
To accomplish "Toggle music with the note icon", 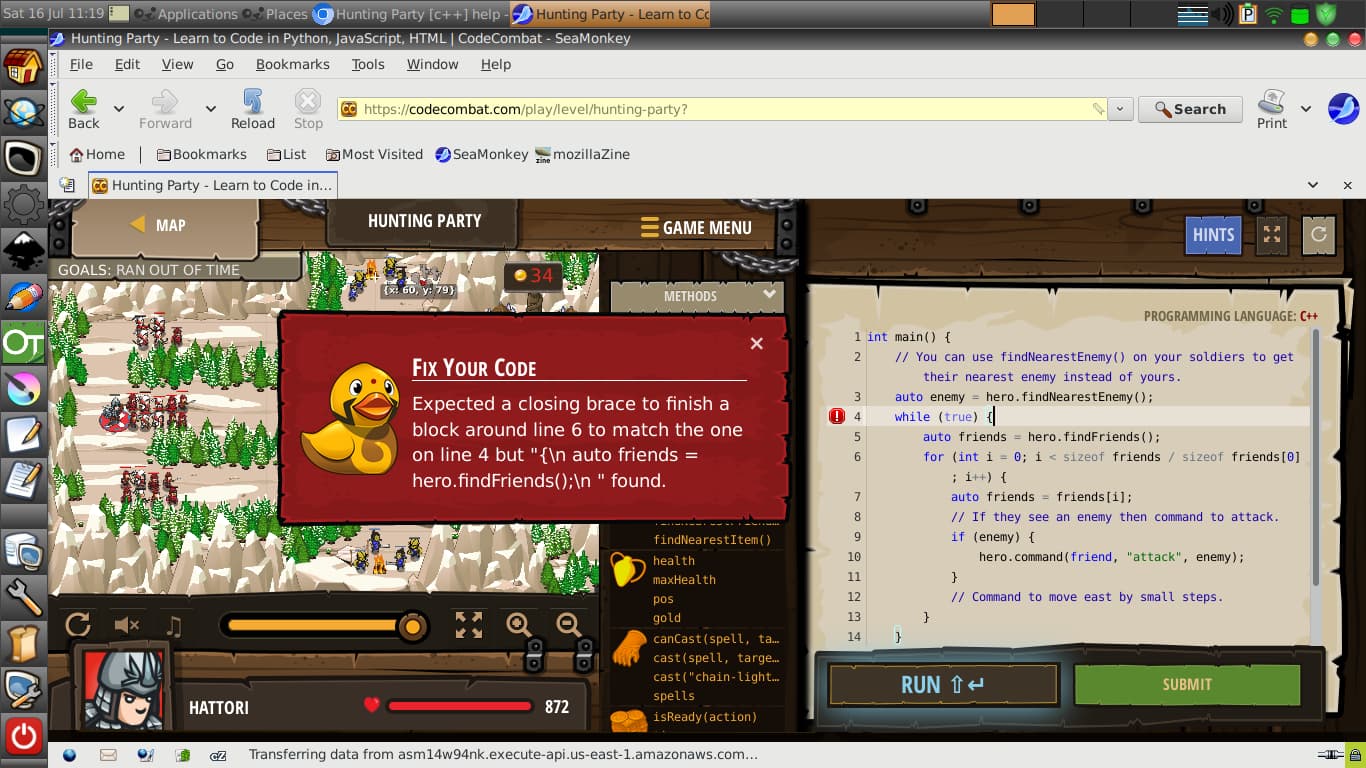I will 174,625.
